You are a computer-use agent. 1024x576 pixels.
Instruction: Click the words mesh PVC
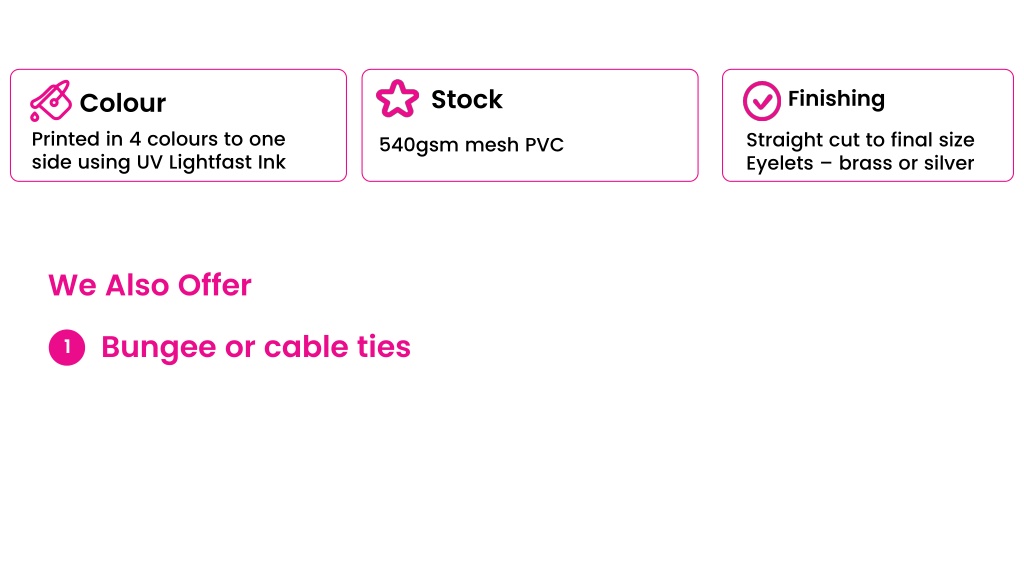tap(514, 144)
